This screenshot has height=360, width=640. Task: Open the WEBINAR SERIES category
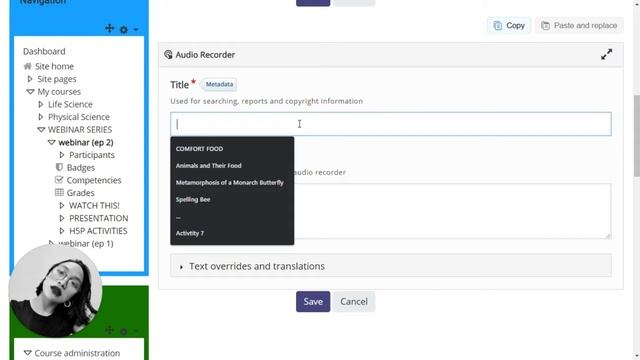click(x=80, y=129)
